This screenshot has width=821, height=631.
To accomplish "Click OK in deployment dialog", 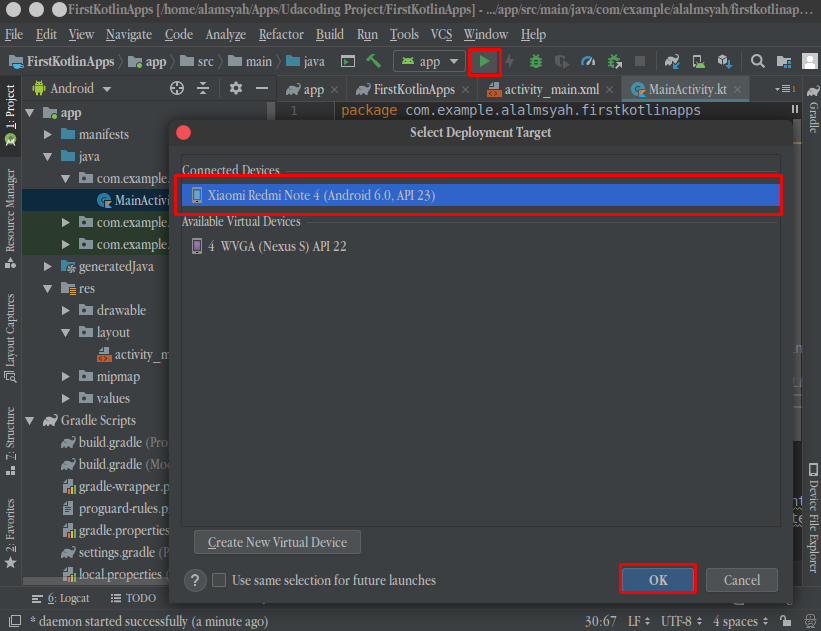I will (x=658, y=580).
